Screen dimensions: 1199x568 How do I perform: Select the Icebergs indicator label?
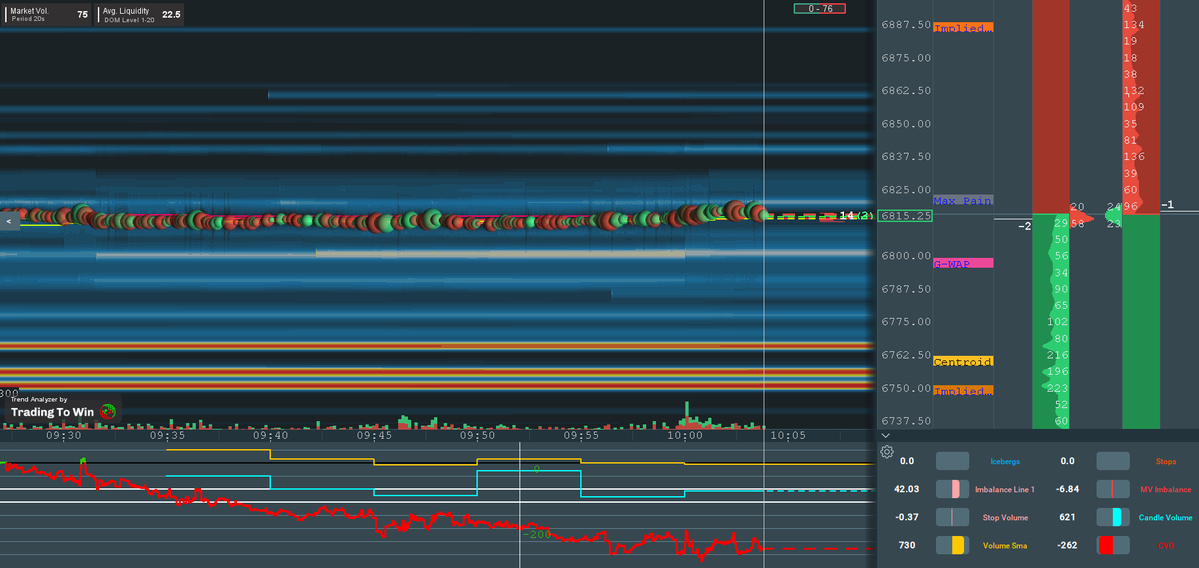pyautogui.click(x=1005, y=462)
